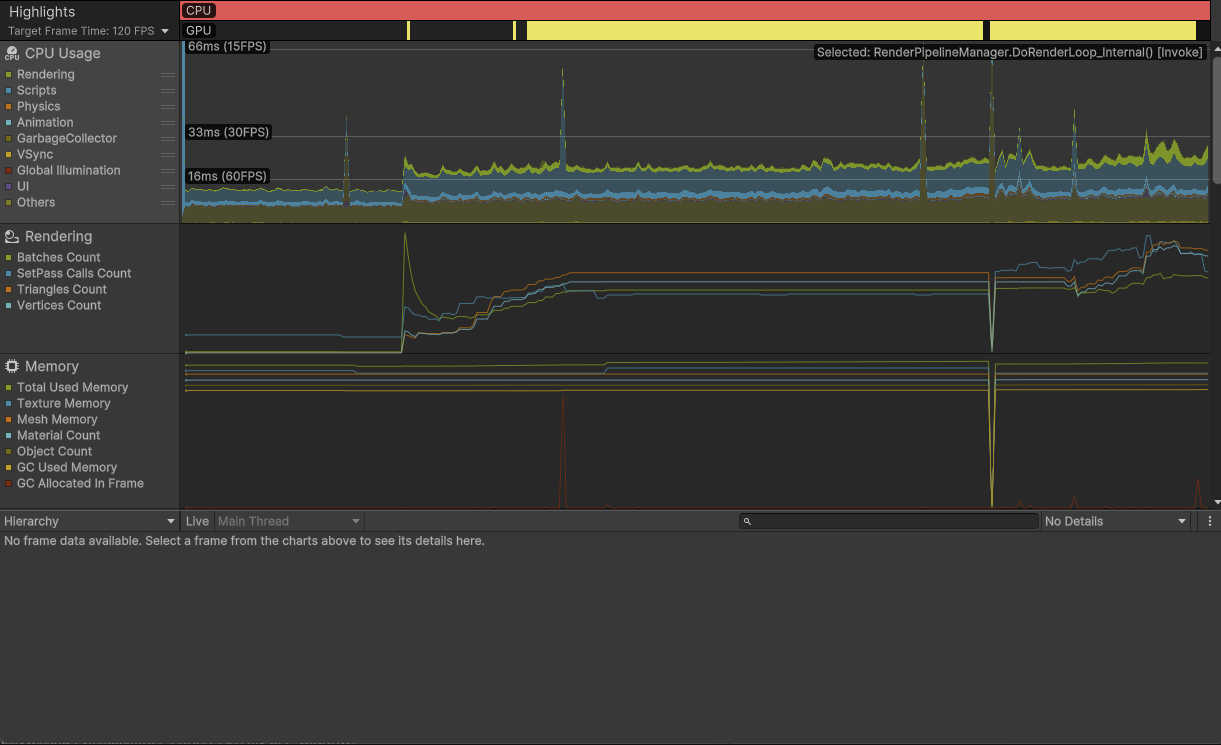This screenshot has width=1221, height=745.
Task: Click the reorder handle beside VSync
Action: (168, 155)
